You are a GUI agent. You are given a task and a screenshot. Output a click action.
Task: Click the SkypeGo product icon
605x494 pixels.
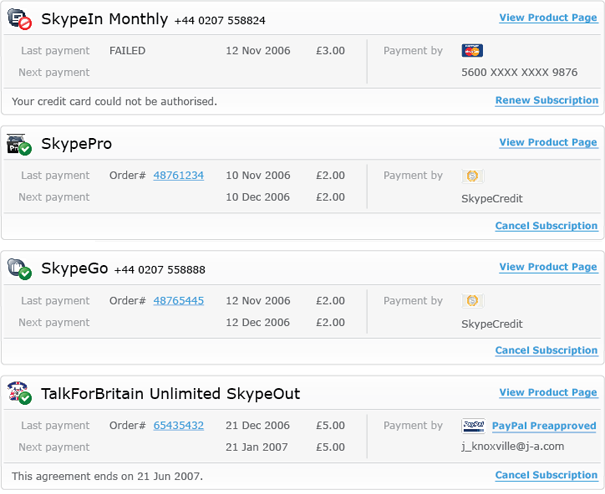coord(19,269)
